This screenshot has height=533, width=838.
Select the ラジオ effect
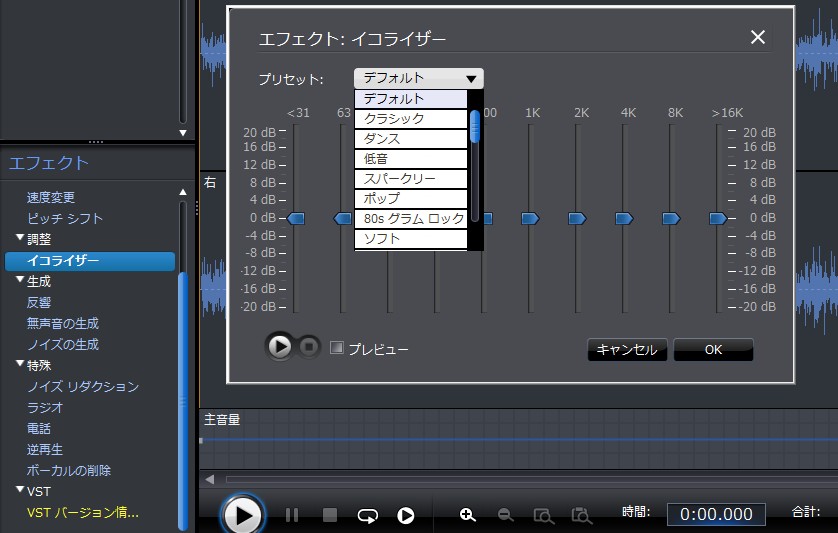click(x=45, y=407)
